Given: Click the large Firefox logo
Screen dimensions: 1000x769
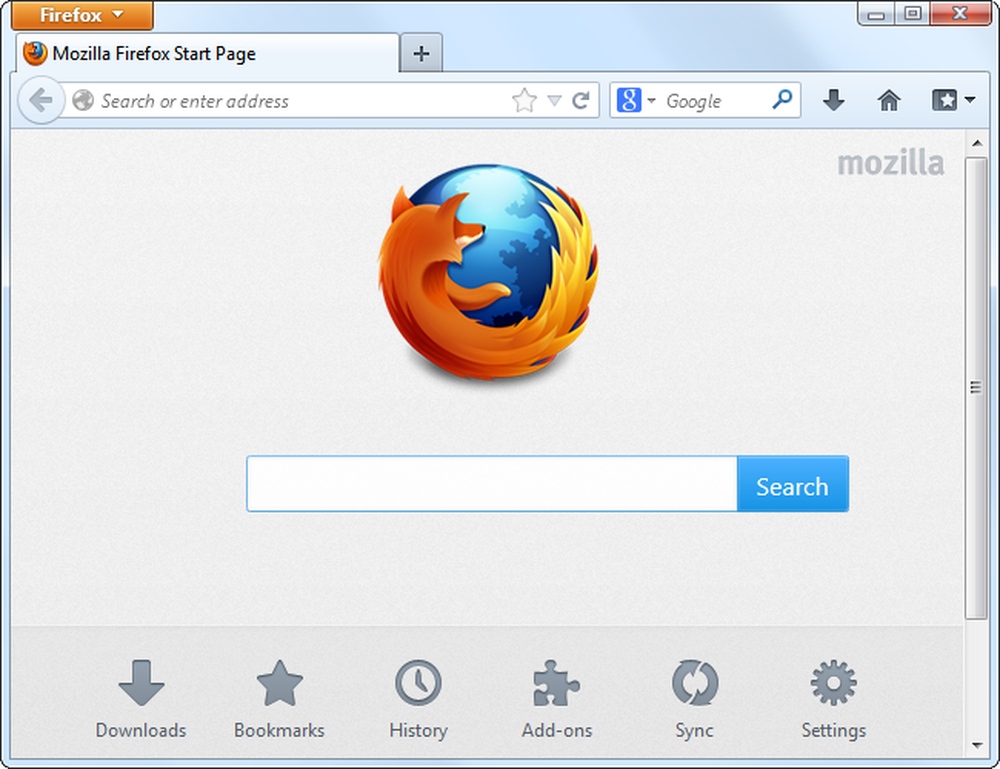Looking at the screenshot, I should (x=489, y=273).
